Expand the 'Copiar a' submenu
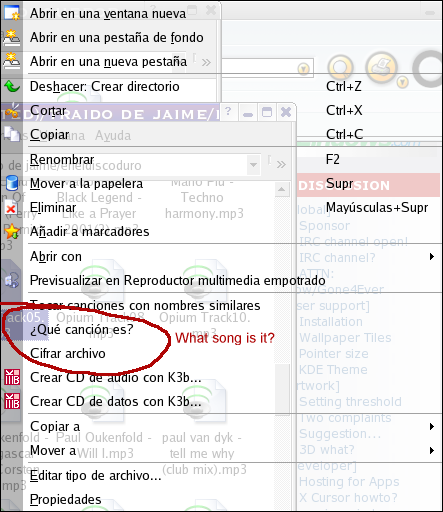The width and height of the screenshot is (443, 512). 221,427
